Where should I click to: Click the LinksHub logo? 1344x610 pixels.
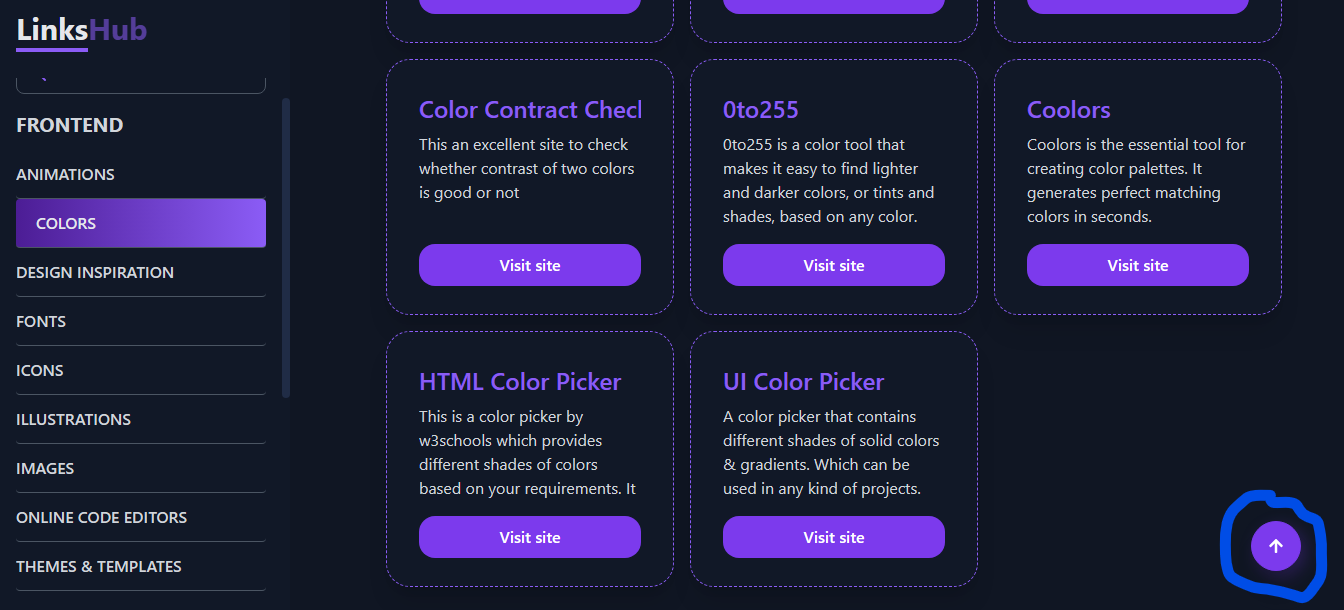pyautogui.click(x=79, y=30)
